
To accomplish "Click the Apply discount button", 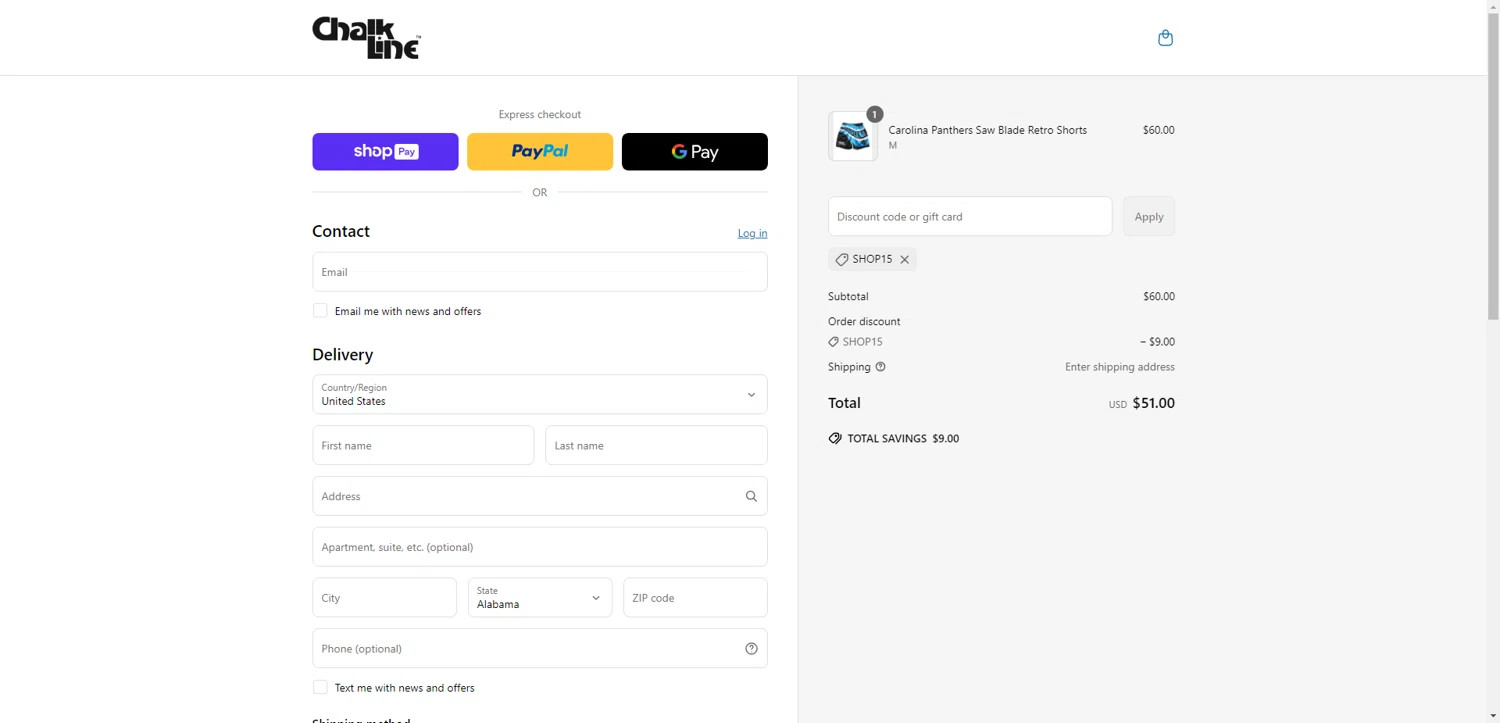I will (1149, 217).
